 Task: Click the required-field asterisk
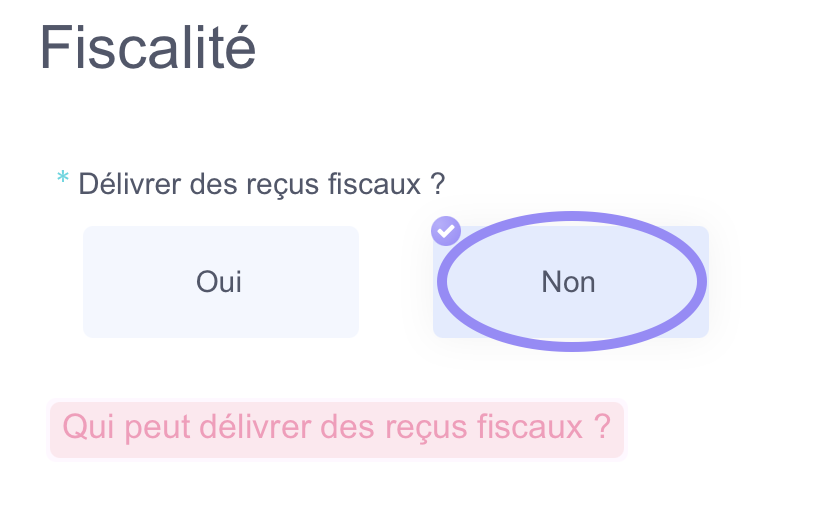click(x=63, y=177)
